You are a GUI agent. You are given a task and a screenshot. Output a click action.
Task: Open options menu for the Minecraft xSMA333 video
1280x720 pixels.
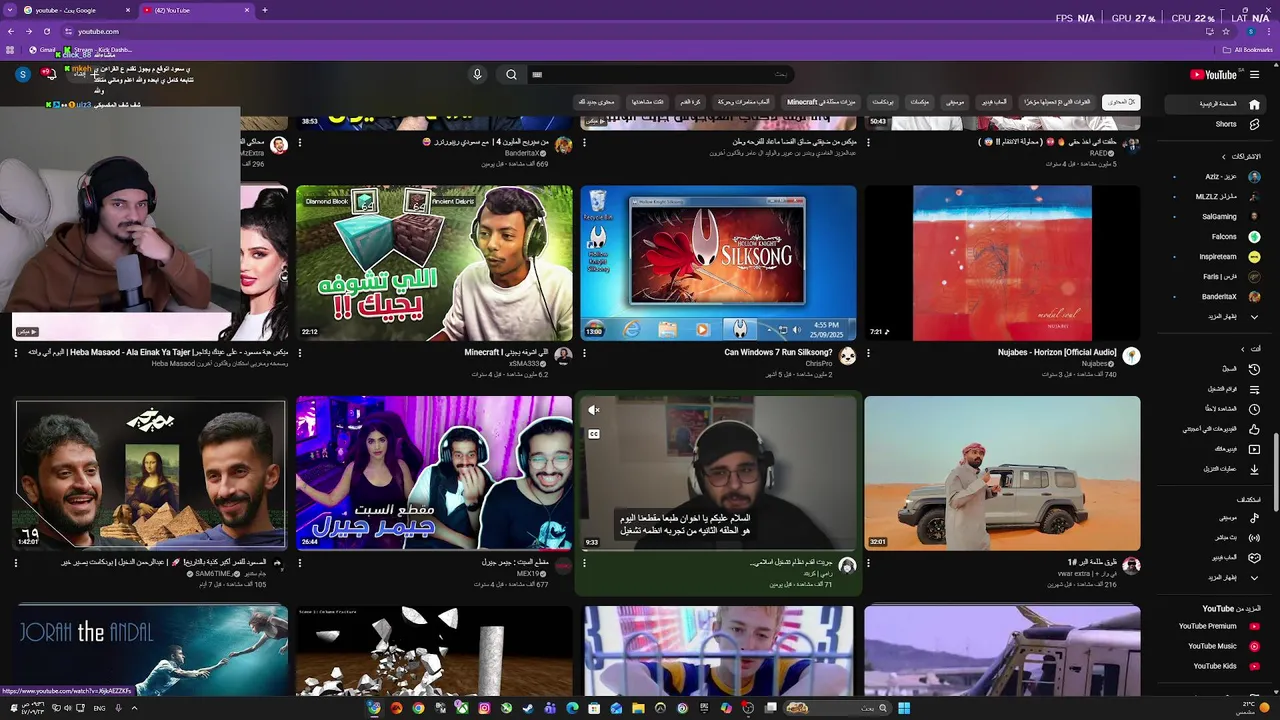point(300,353)
